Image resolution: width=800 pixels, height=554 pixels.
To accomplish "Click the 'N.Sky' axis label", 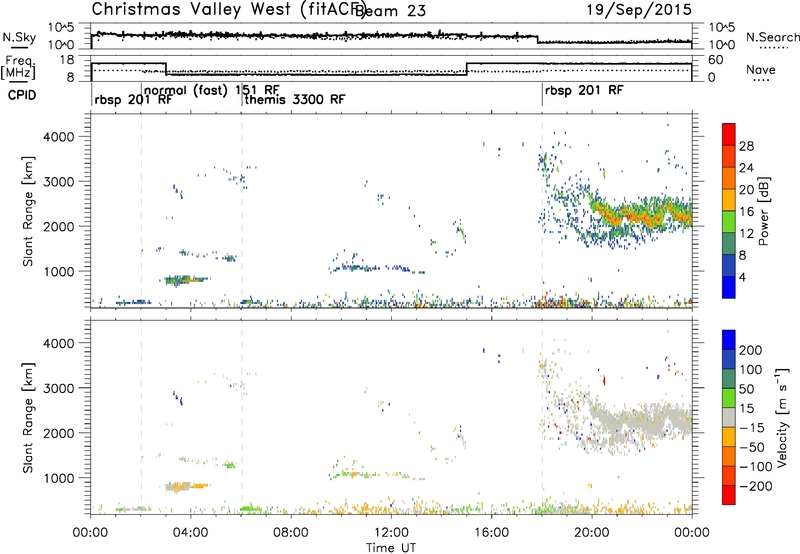I will [19, 37].
